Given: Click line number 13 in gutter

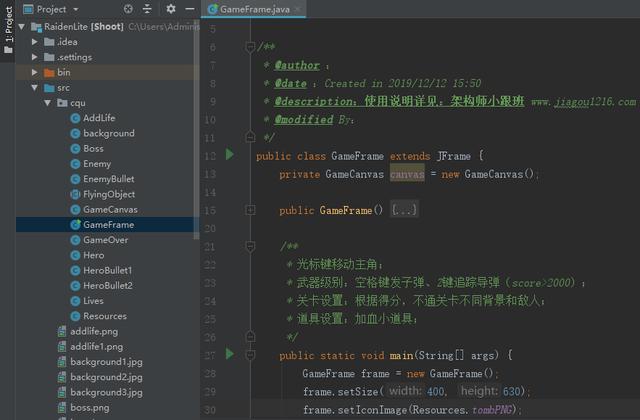Looking at the screenshot, I should point(210,174).
